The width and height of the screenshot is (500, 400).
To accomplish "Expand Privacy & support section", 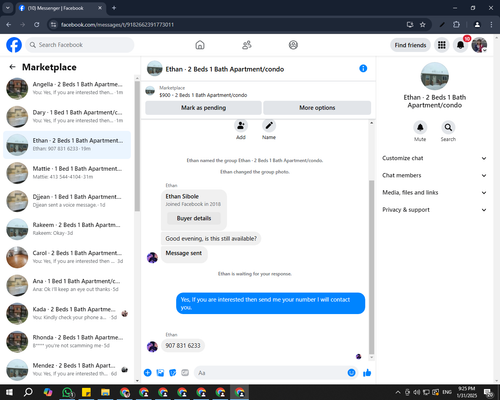I will [x=434, y=210].
